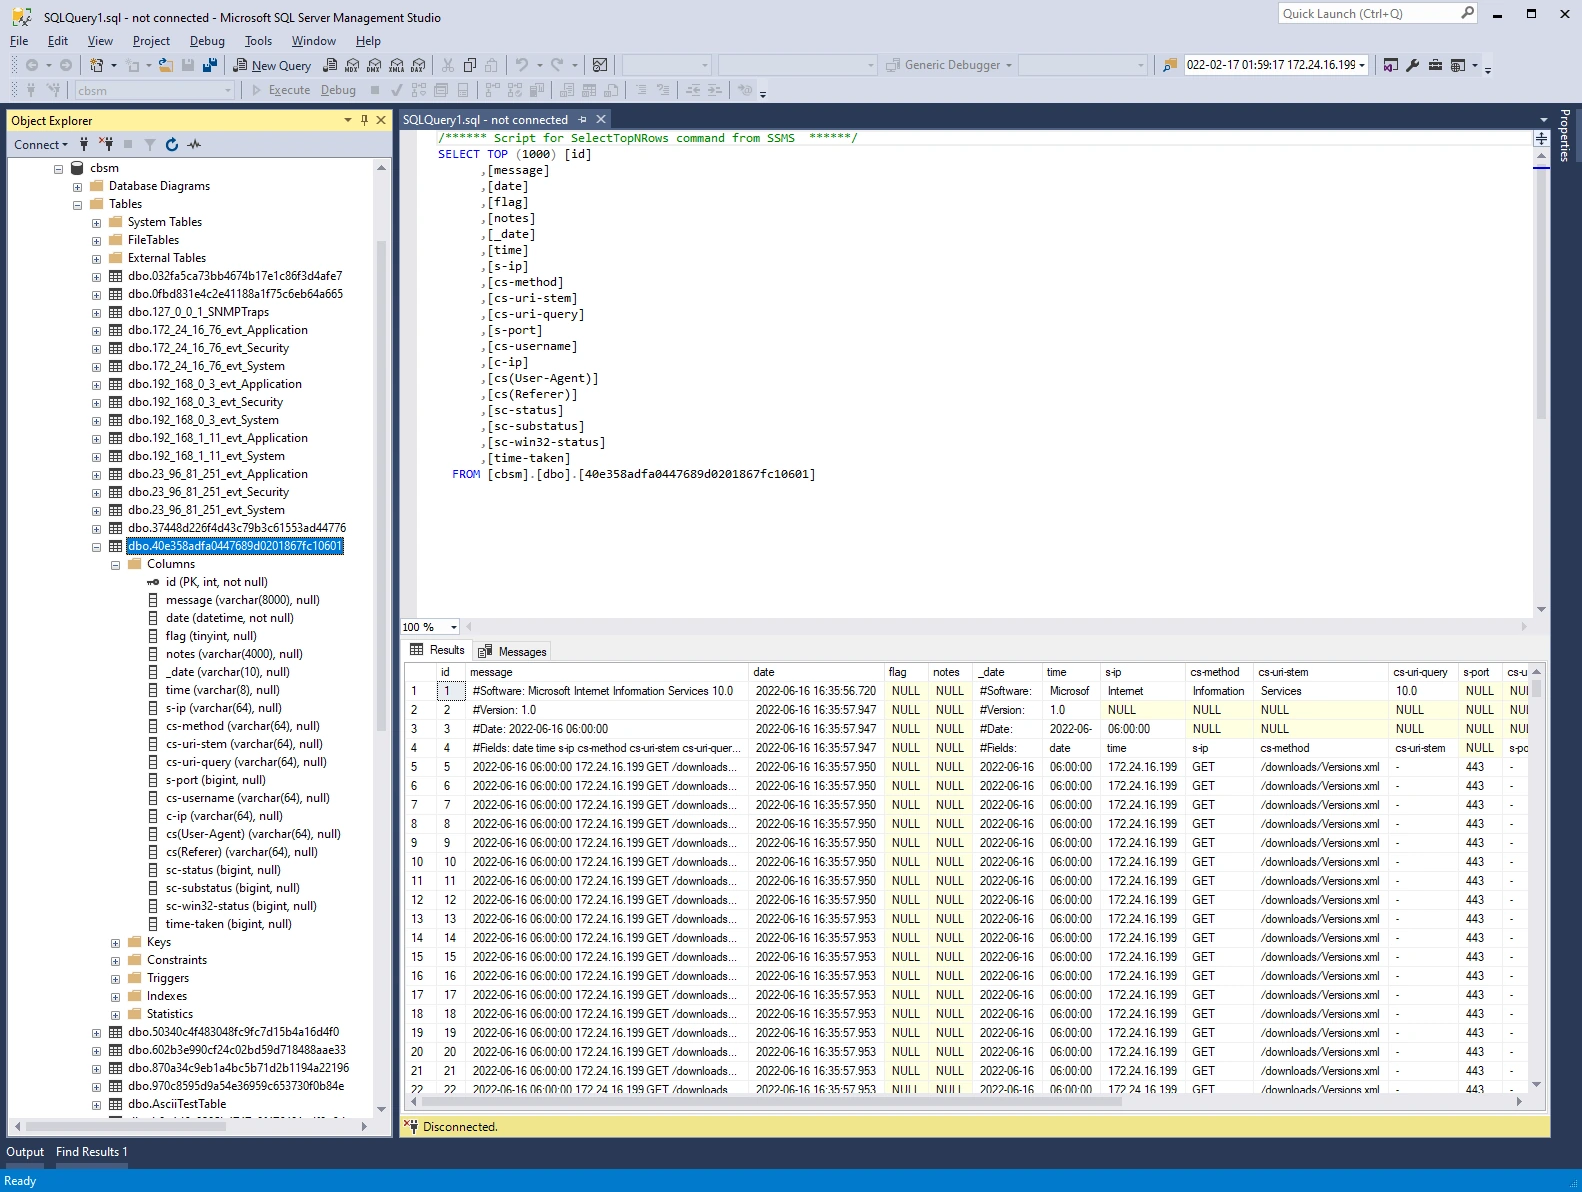Click the MDX query icon
This screenshot has width=1582, height=1192.
click(x=352, y=65)
